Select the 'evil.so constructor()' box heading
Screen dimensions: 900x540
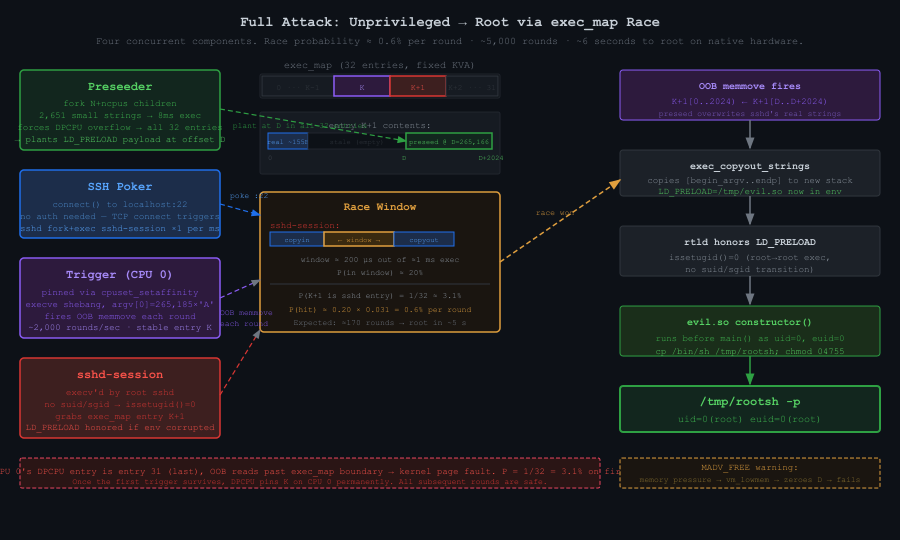pyautogui.click(x=750, y=323)
